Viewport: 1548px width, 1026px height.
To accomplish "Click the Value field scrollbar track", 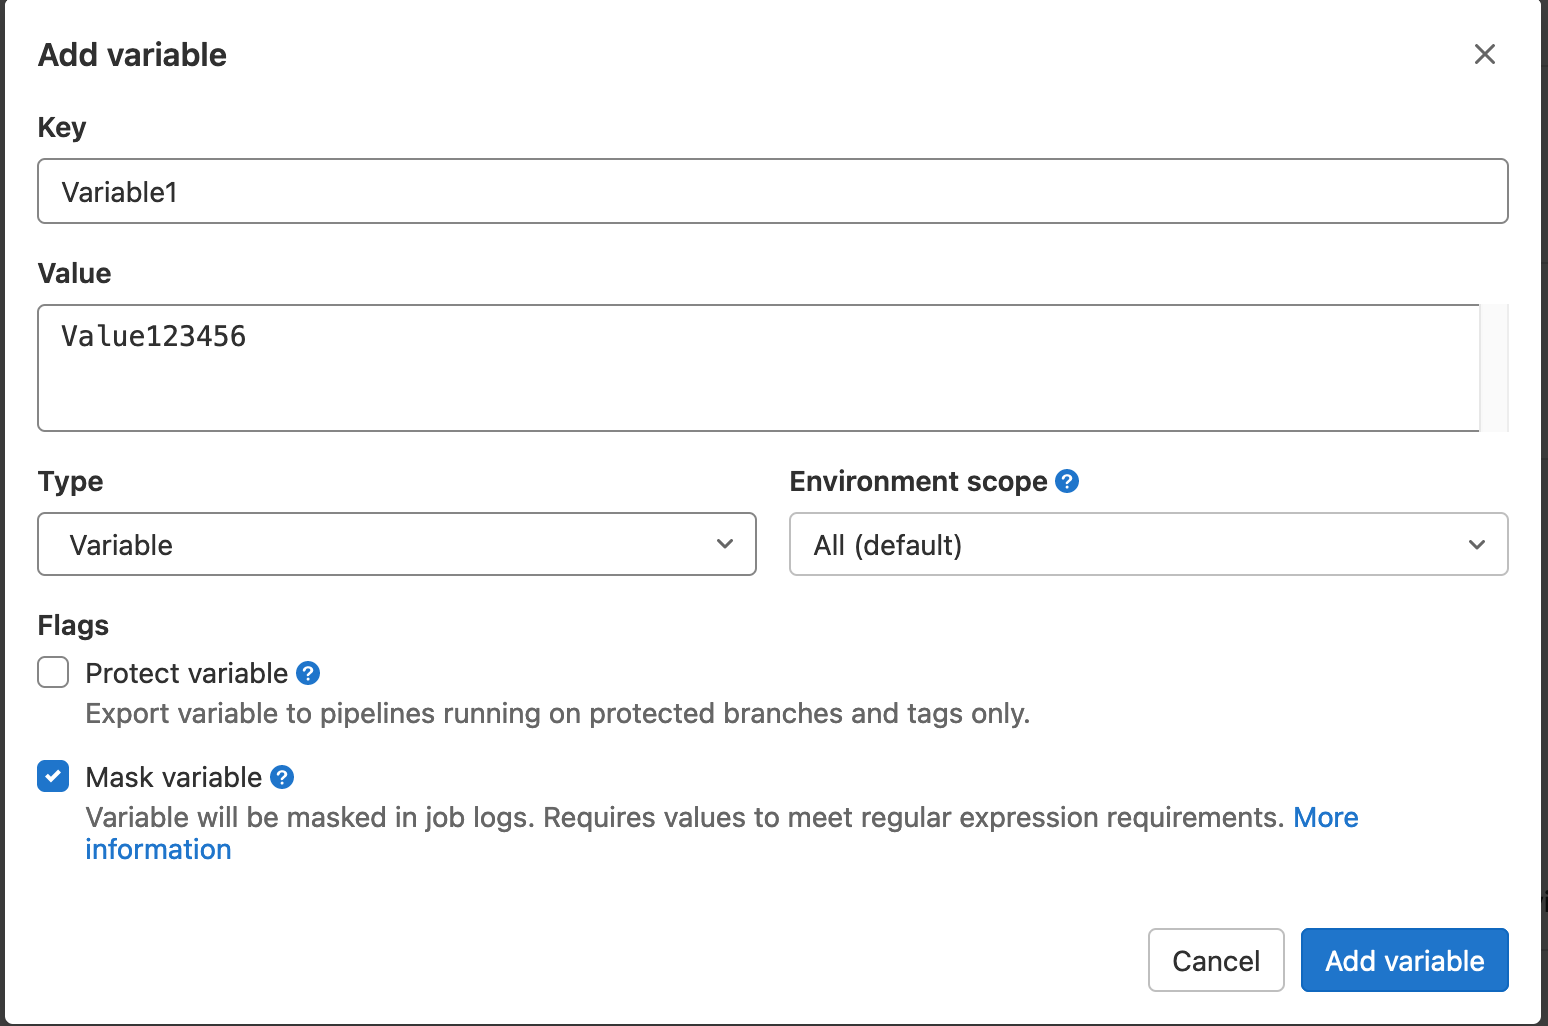I will (1494, 368).
